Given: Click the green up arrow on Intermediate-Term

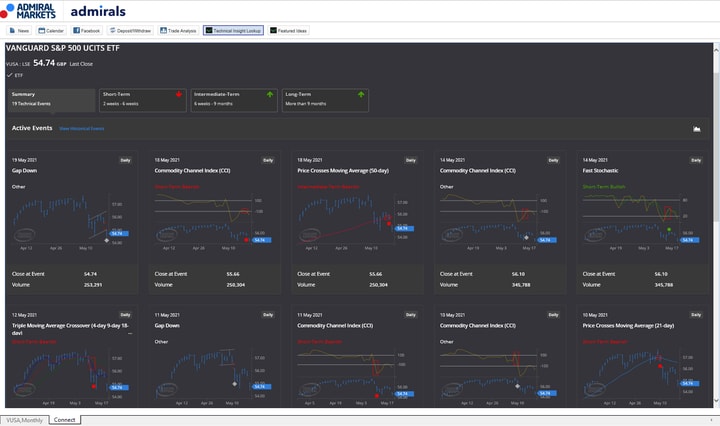Looking at the screenshot, I should tap(270, 94).
